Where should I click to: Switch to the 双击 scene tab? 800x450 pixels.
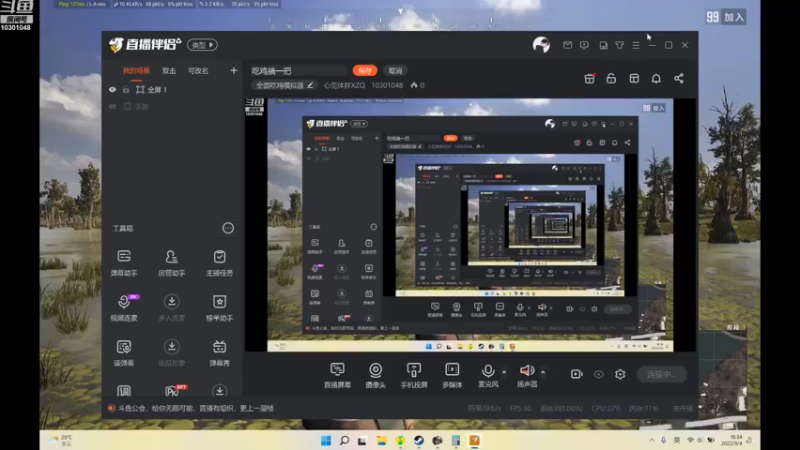[169, 71]
